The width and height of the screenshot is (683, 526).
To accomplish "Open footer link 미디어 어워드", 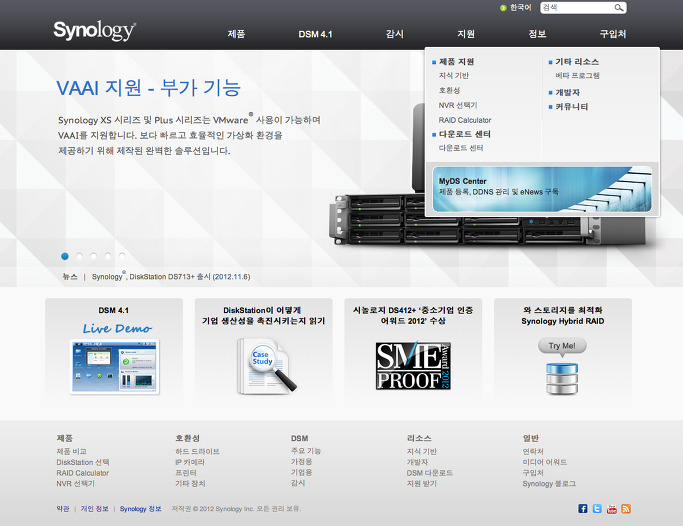I will point(545,462).
